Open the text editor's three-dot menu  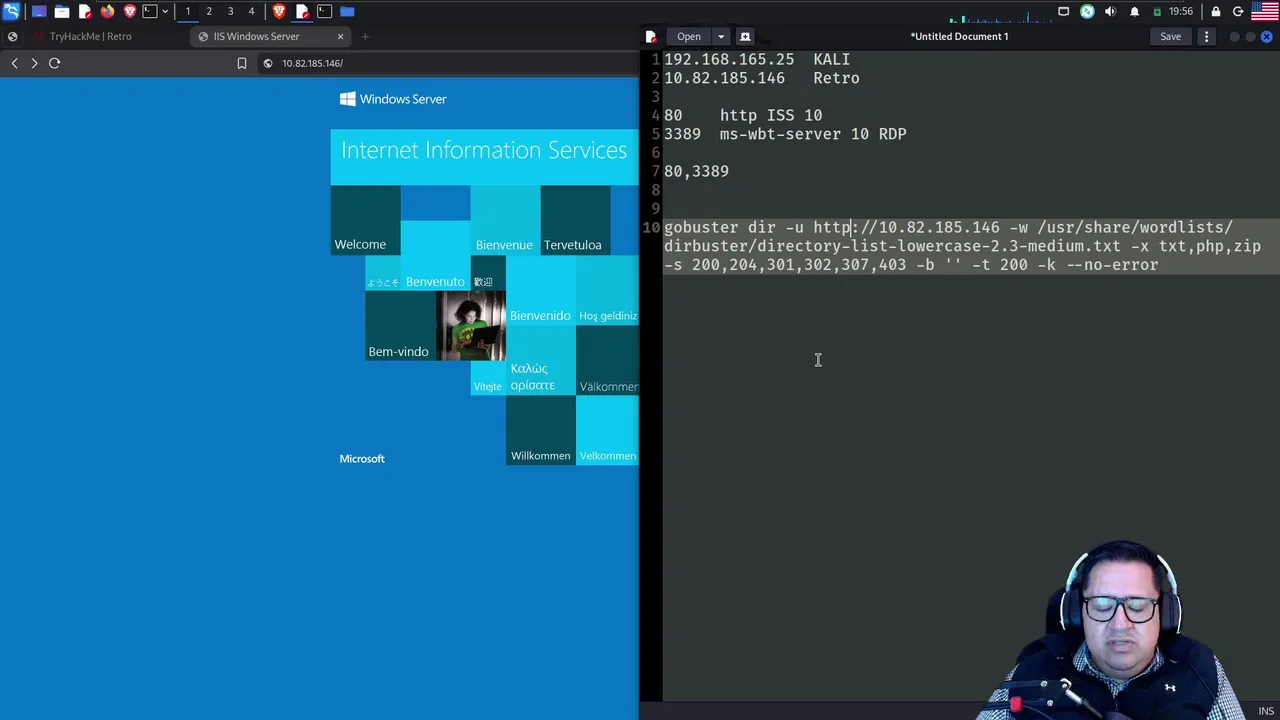pyautogui.click(x=1206, y=37)
